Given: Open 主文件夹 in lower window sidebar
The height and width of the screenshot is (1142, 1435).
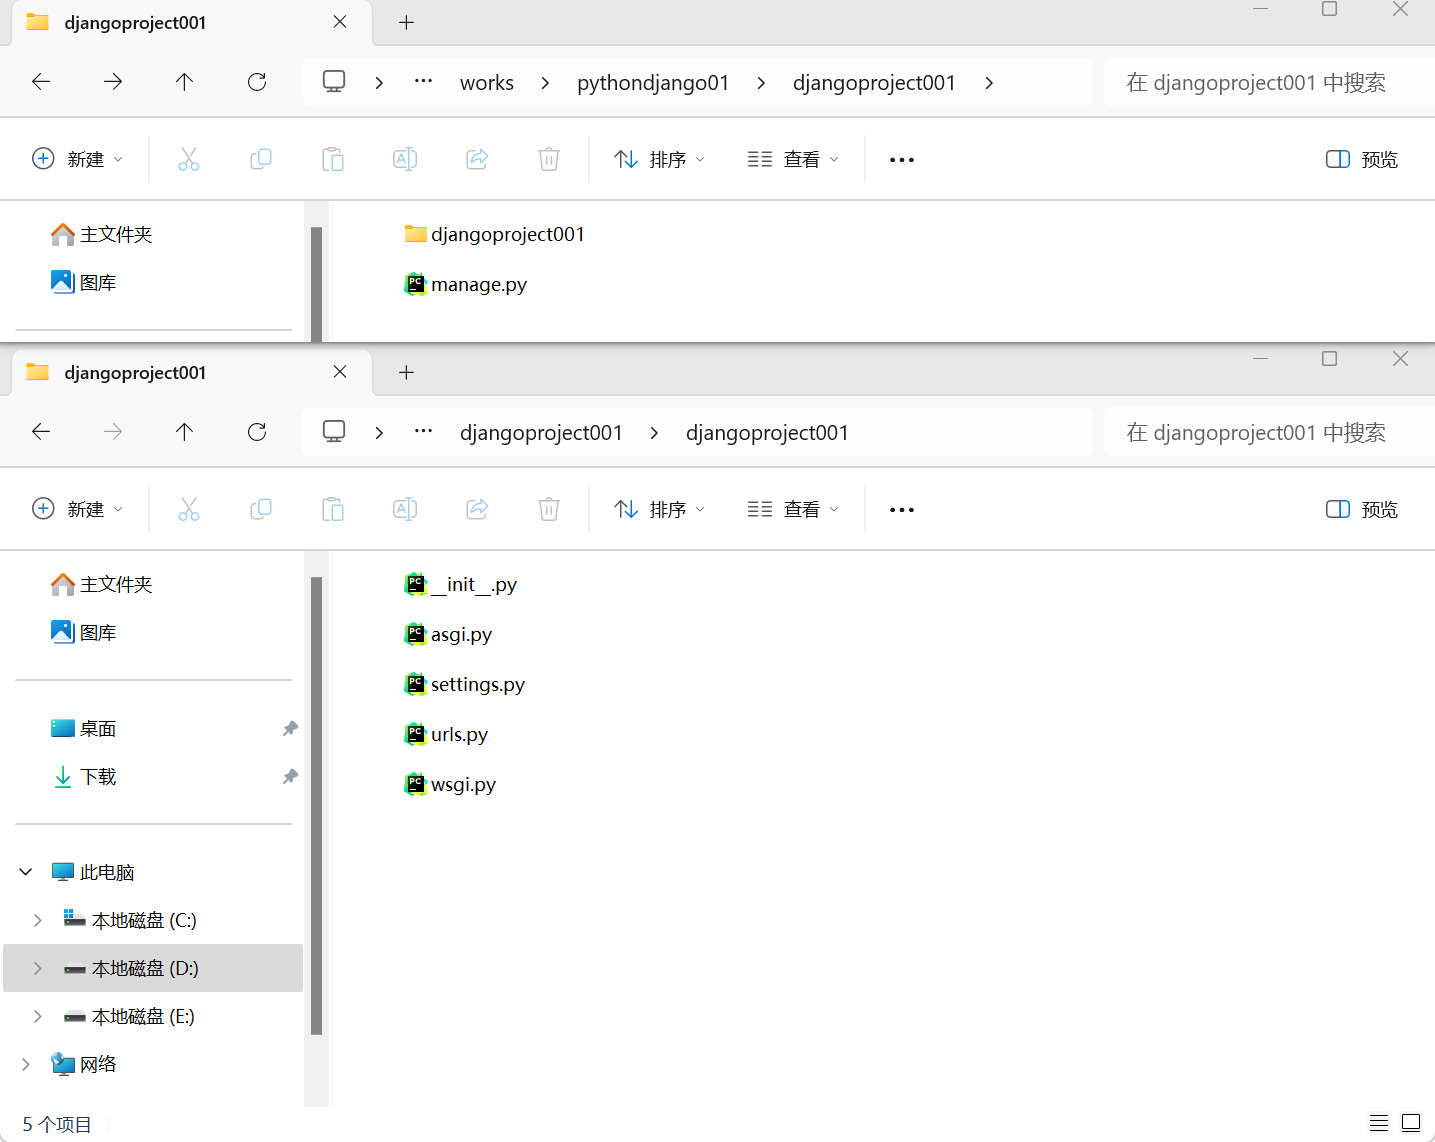Looking at the screenshot, I should pos(102,584).
